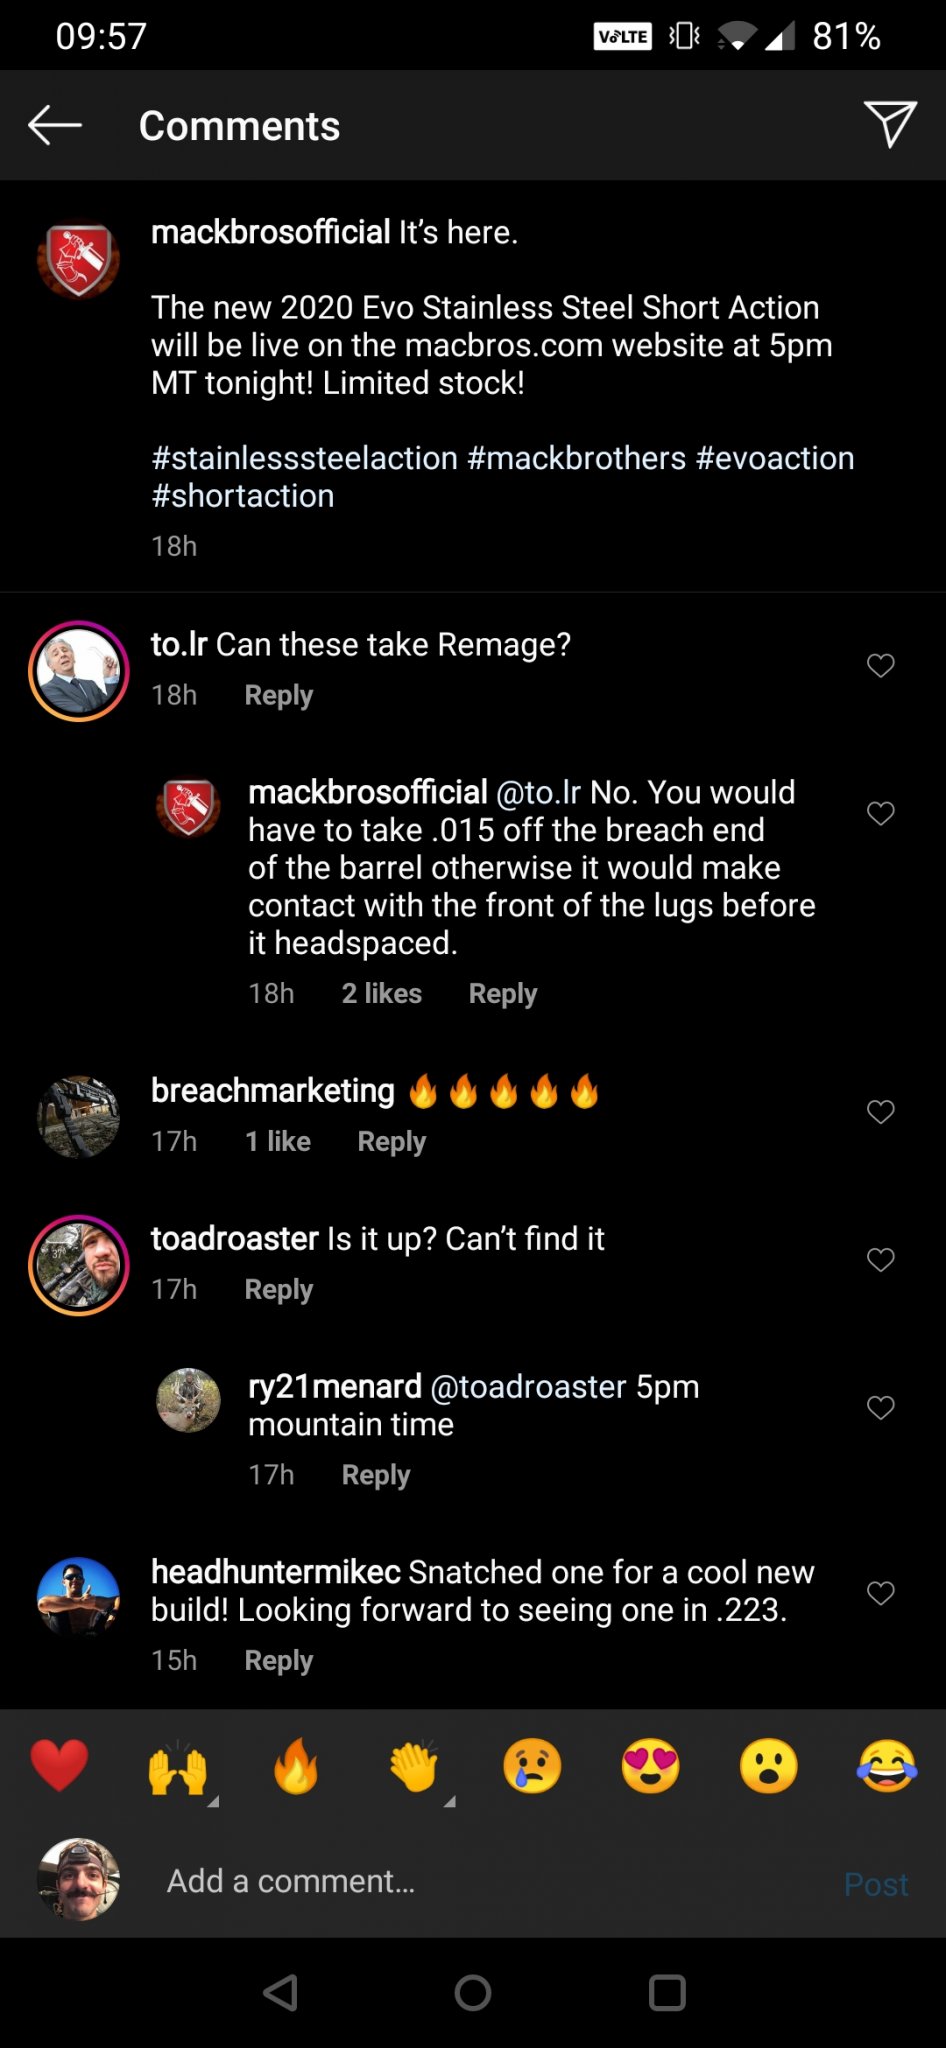
Task: Open the #evoaction hashtag link
Action: [x=774, y=458]
